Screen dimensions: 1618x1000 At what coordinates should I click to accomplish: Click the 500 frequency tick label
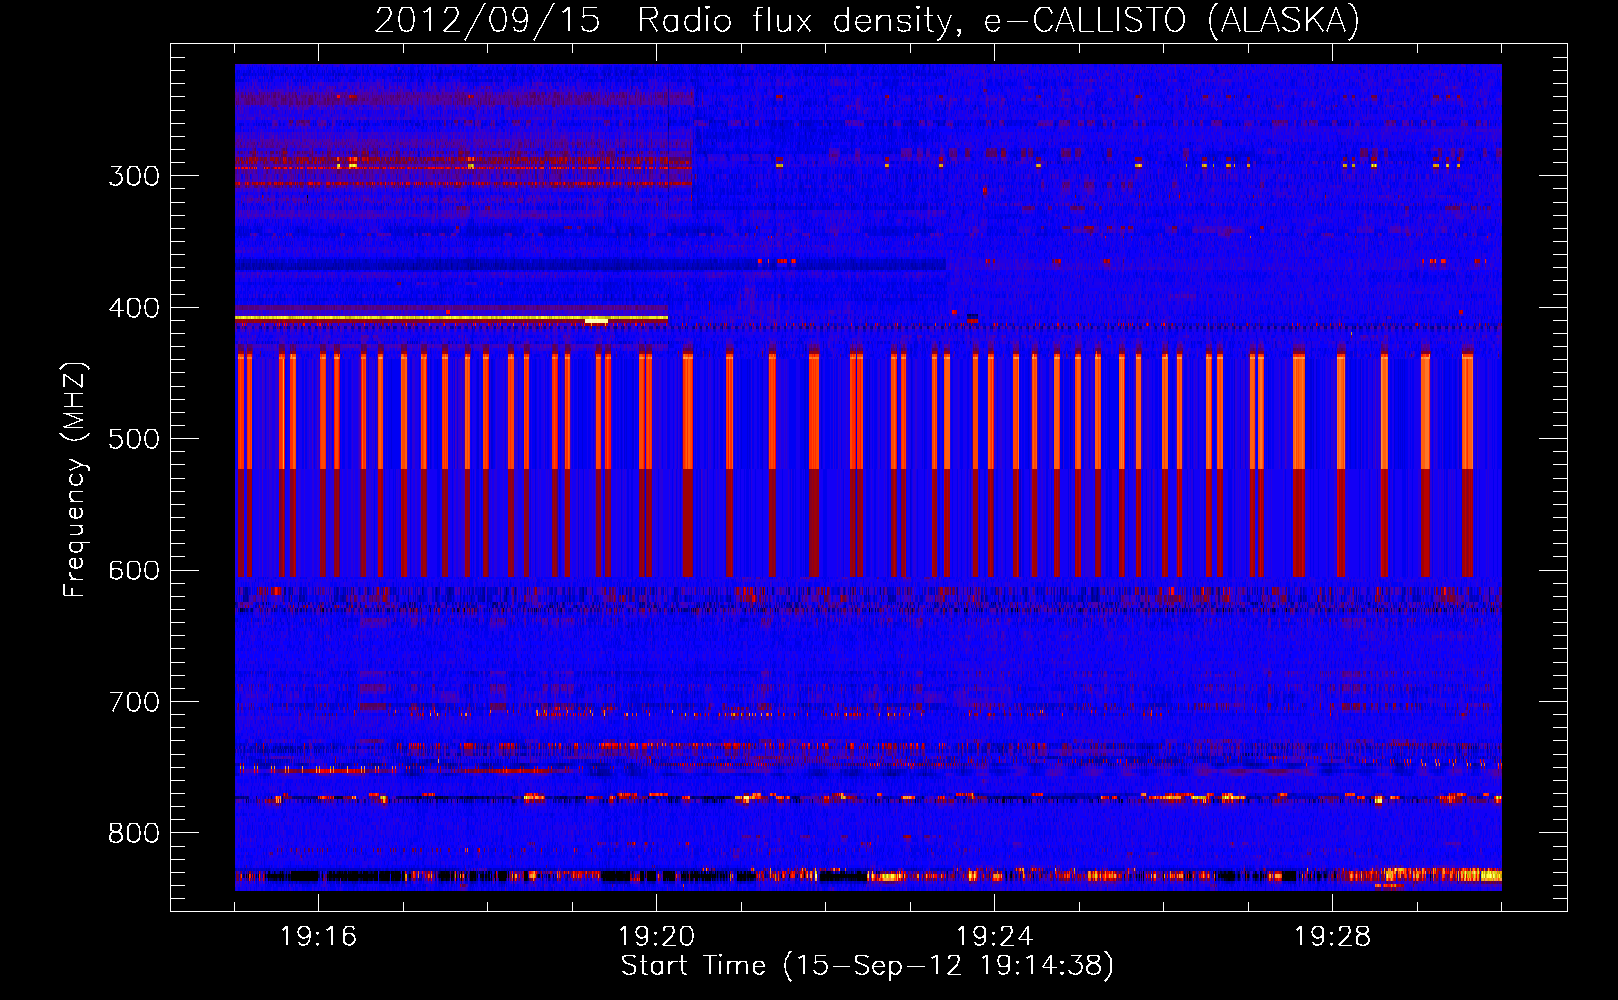pyautogui.click(x=134, y=439)
